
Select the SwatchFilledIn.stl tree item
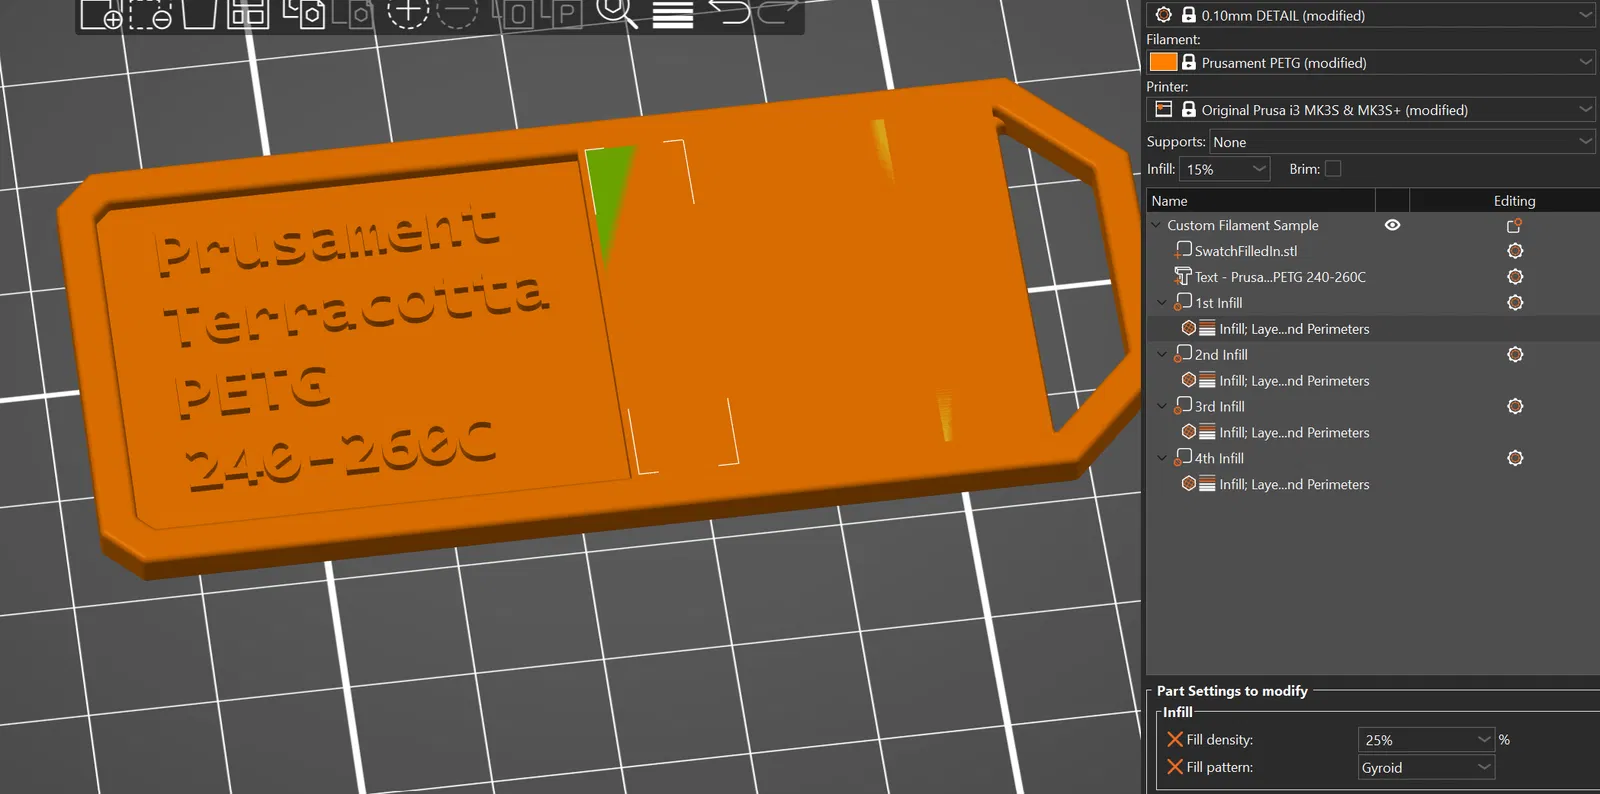coord(1245,251)
